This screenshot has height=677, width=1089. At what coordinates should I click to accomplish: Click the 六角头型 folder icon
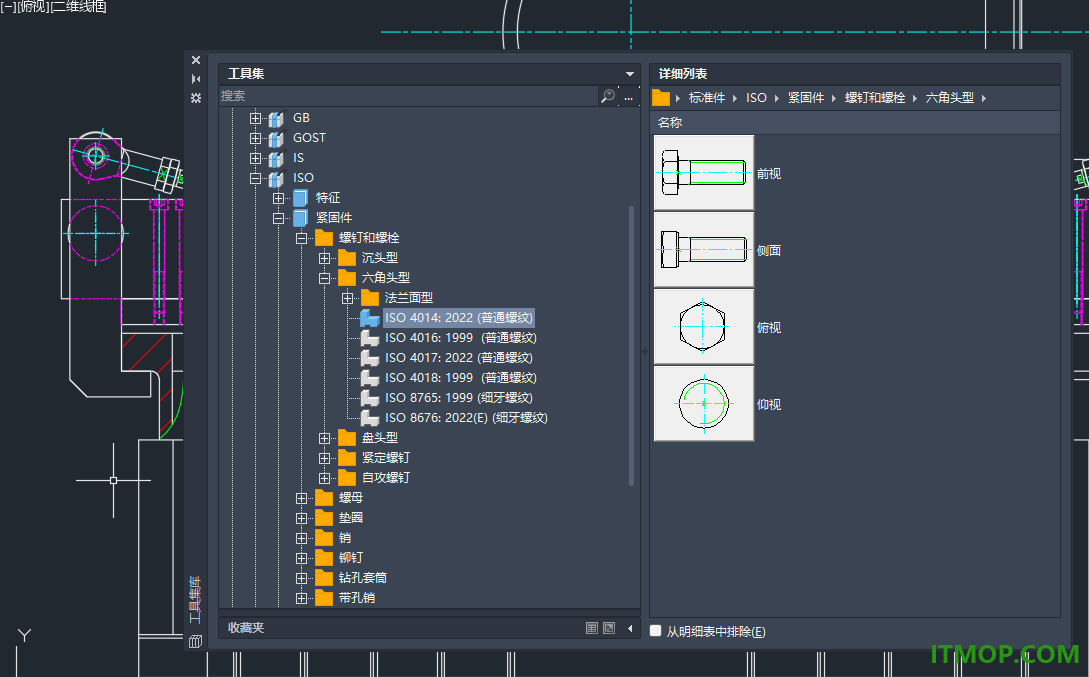(347, 278)
